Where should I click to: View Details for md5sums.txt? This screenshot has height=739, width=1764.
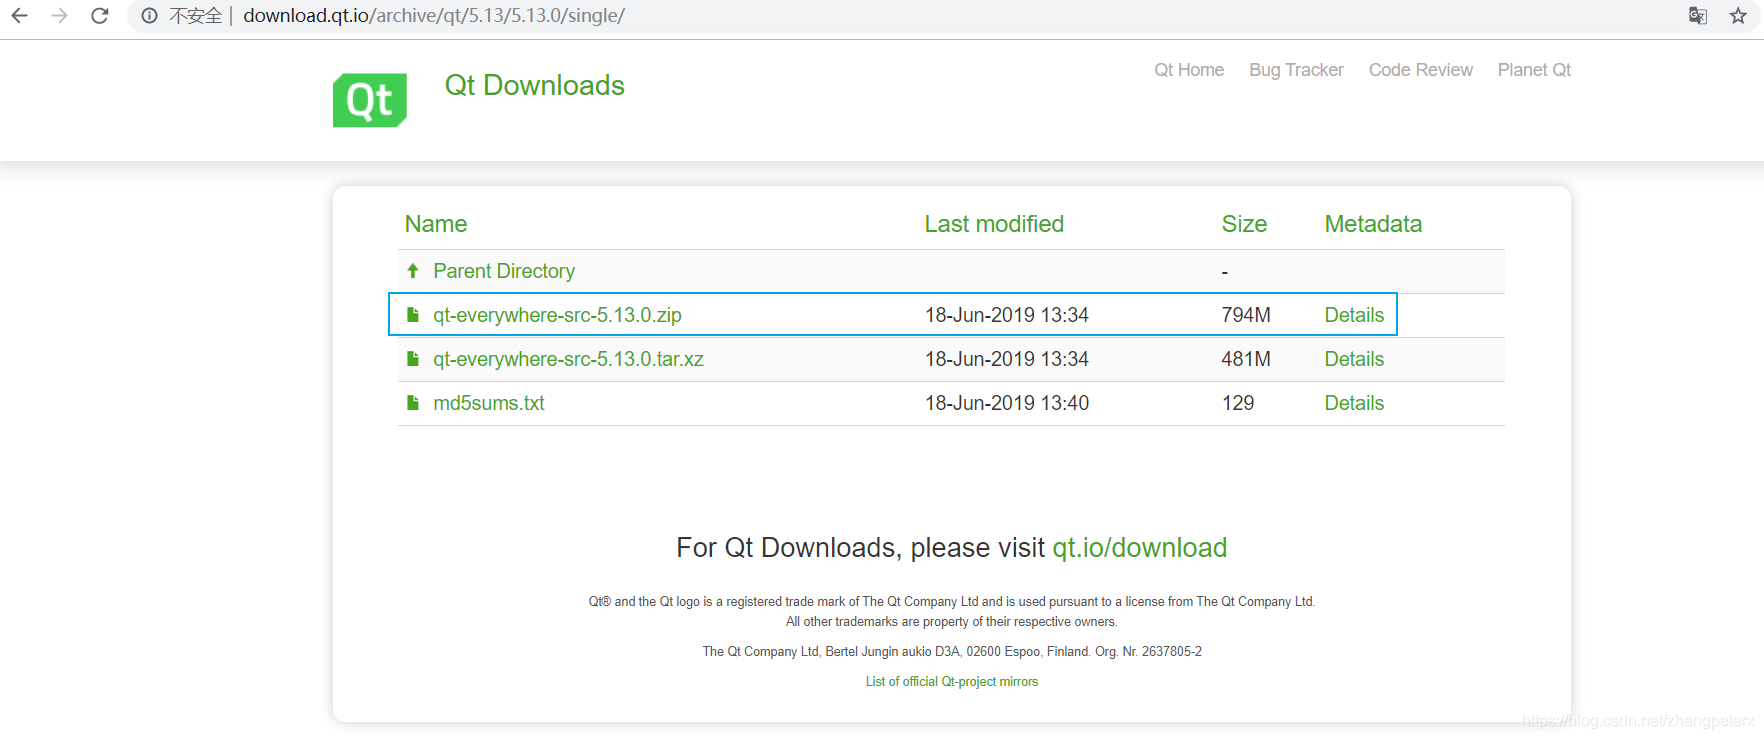click(x=1354, y=403)
